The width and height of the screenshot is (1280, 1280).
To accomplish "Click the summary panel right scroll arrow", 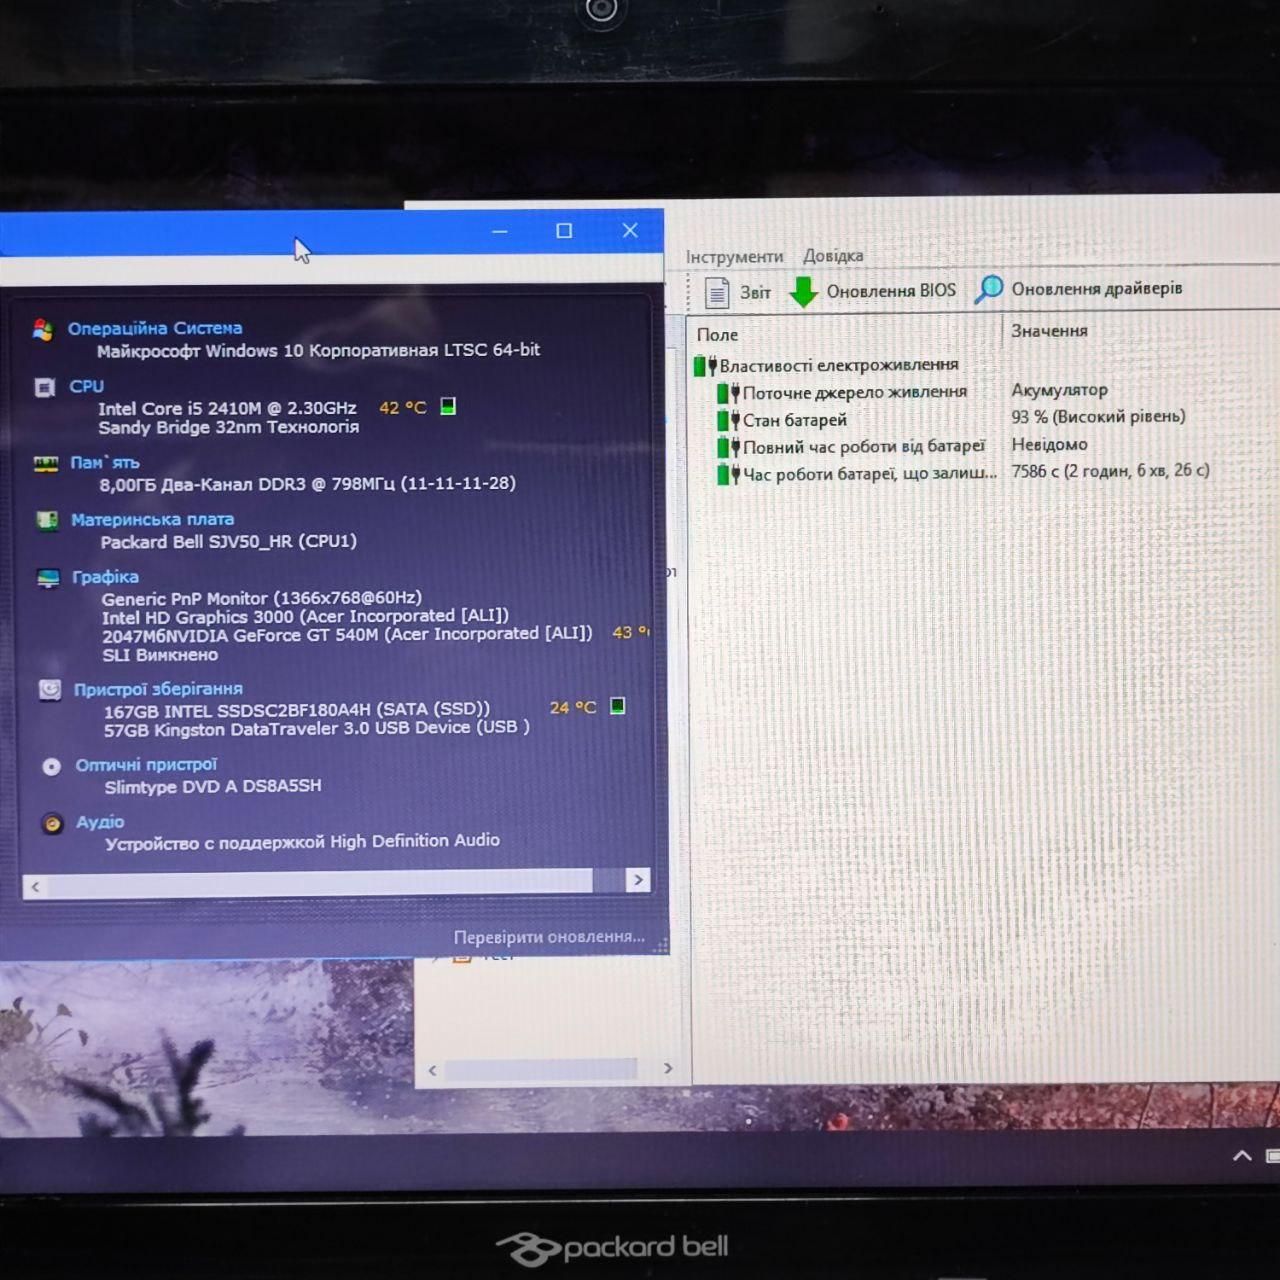I will (638, 880).
